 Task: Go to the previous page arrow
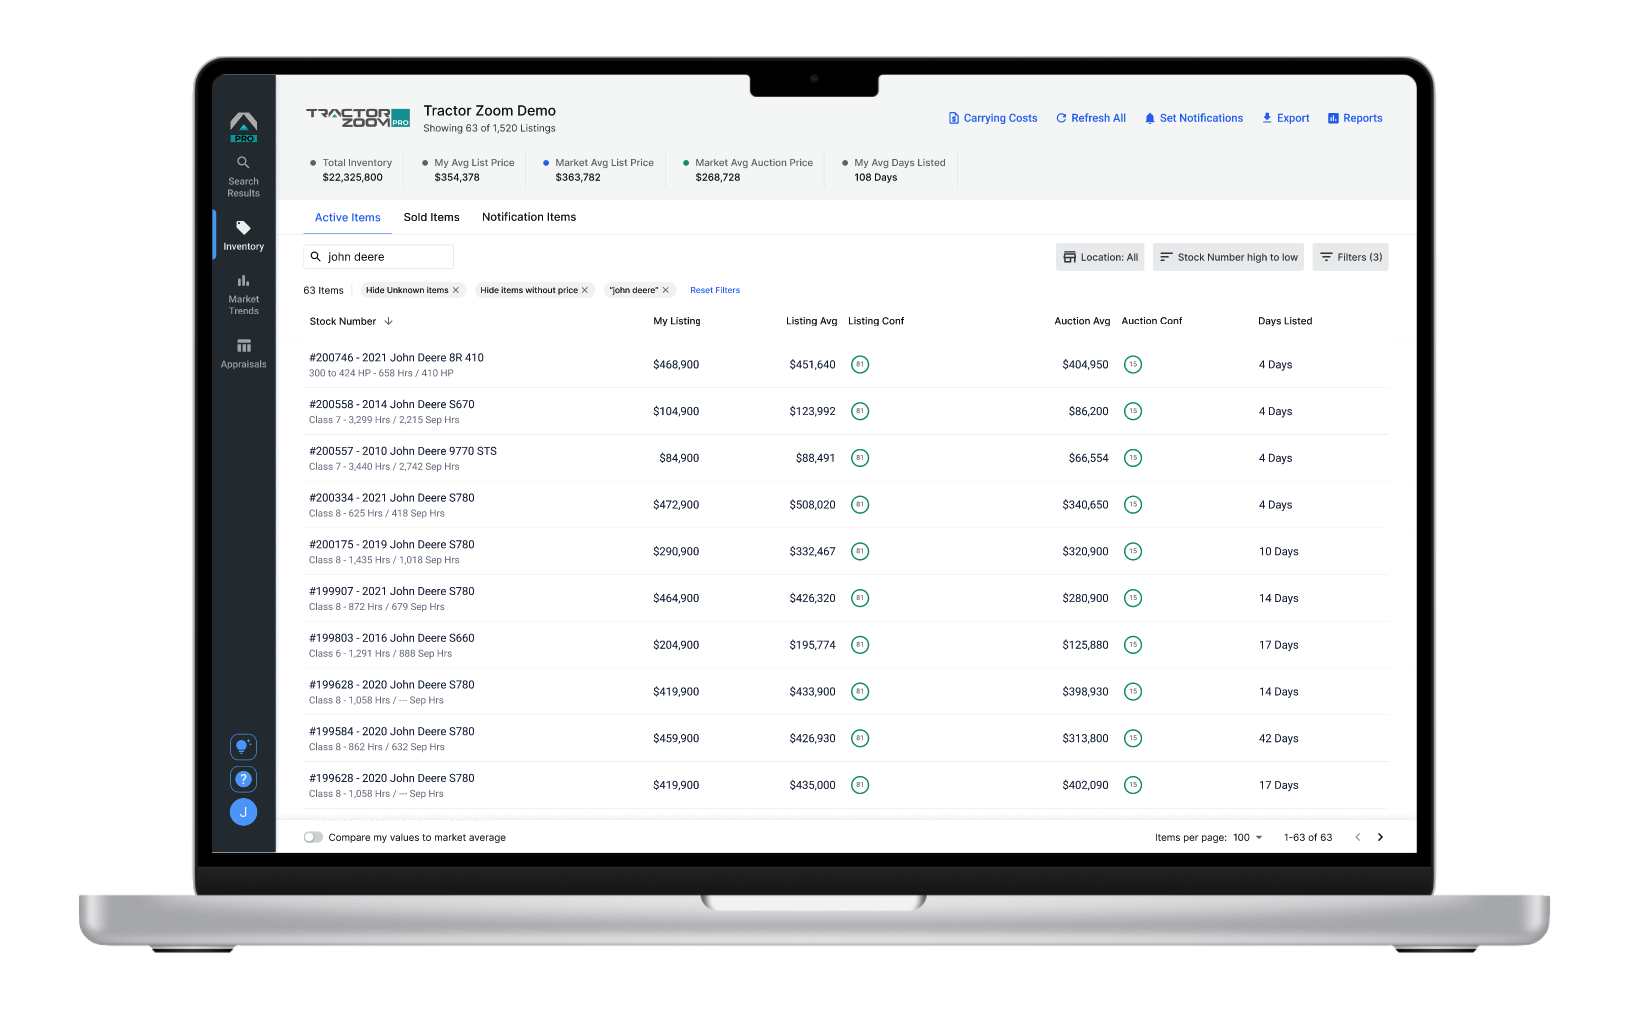1357,837
